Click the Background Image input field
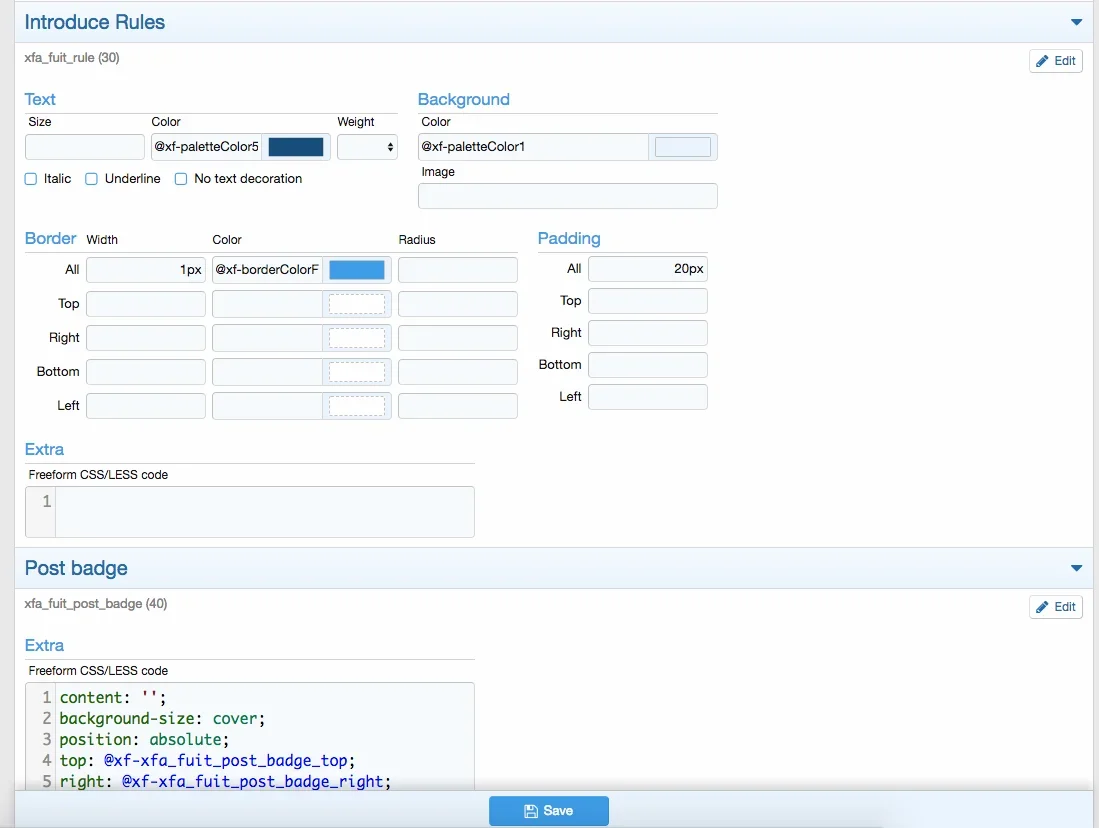The height and width of the screenshot is (828, 1099). [567, 196]
